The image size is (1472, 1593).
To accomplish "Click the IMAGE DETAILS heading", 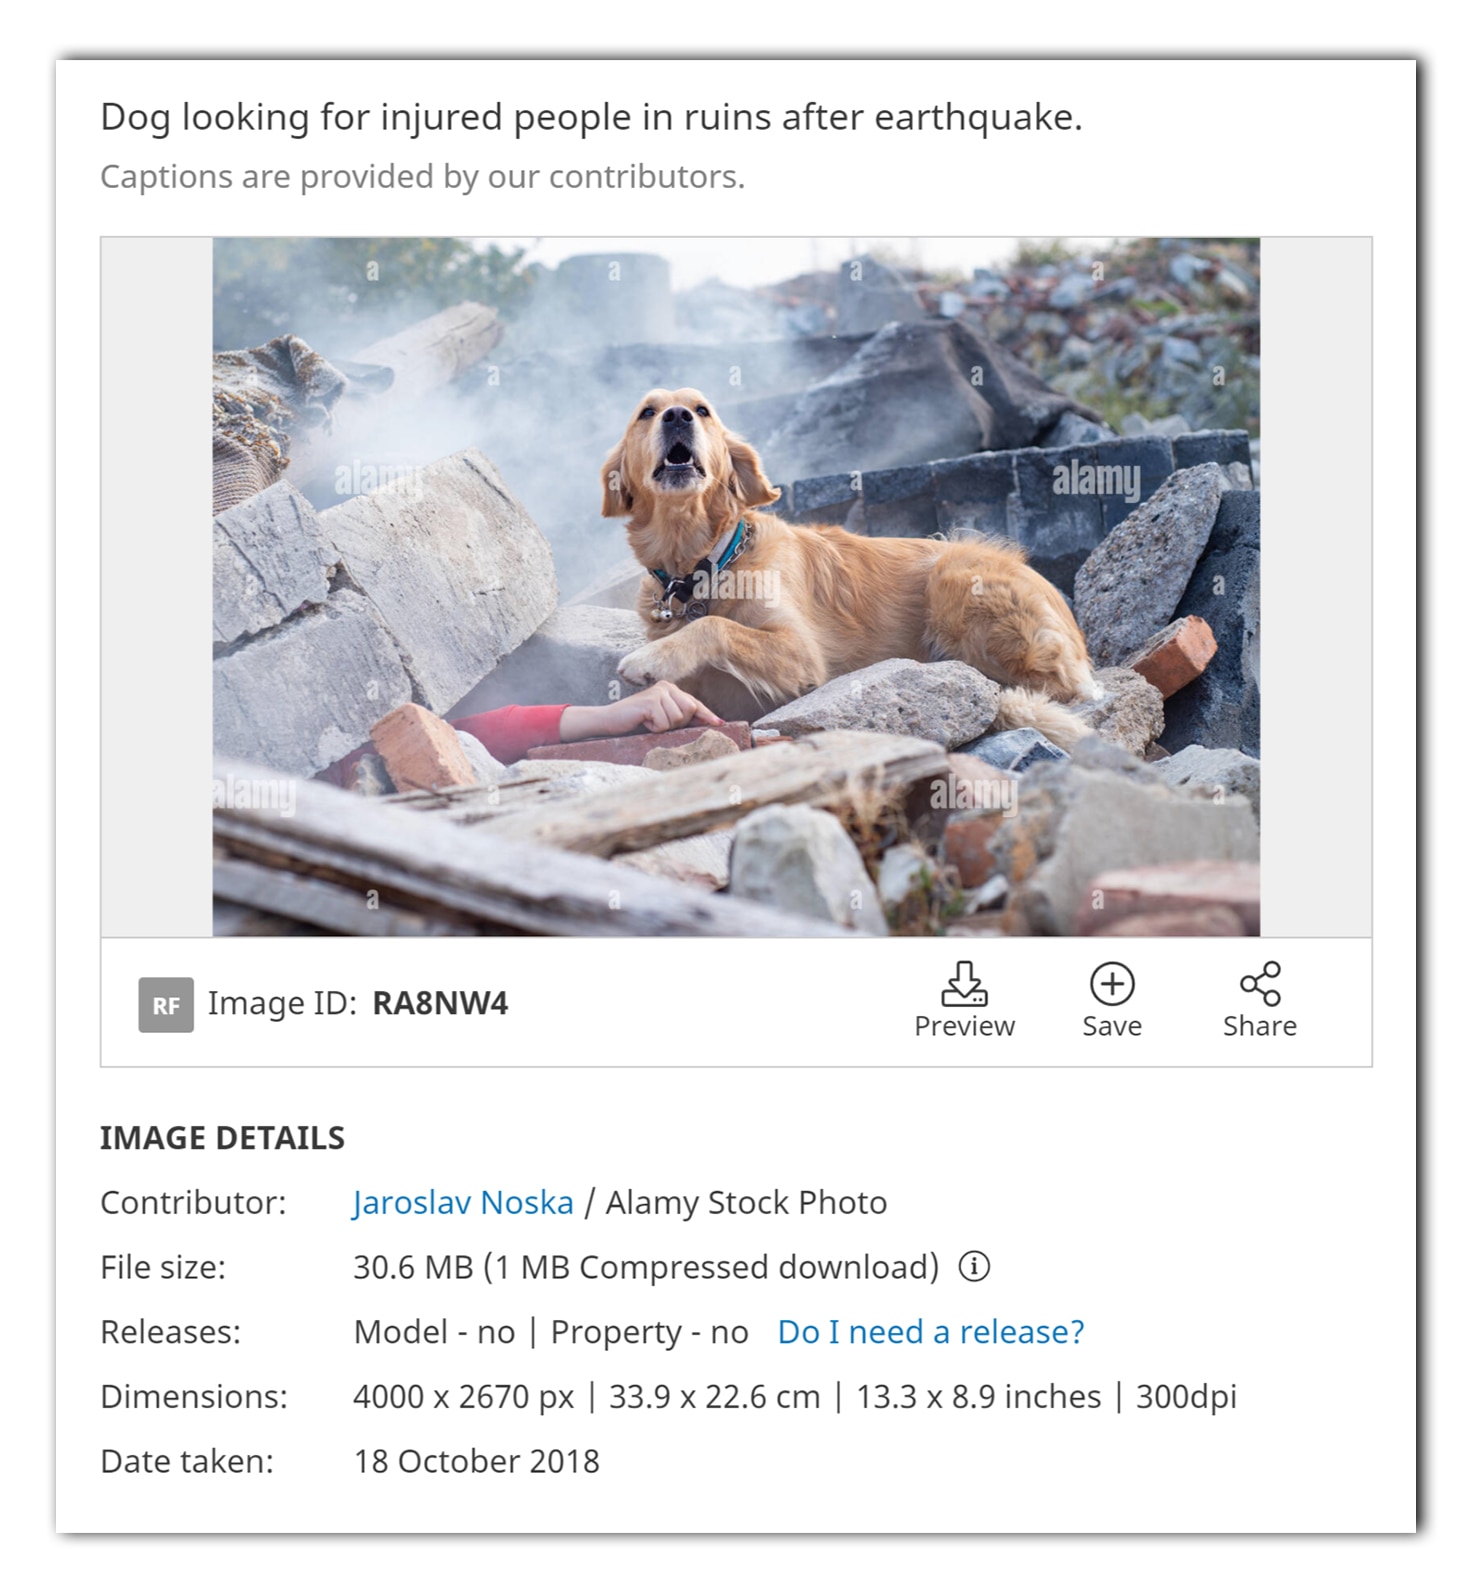I will click(x=222, y=1138).
